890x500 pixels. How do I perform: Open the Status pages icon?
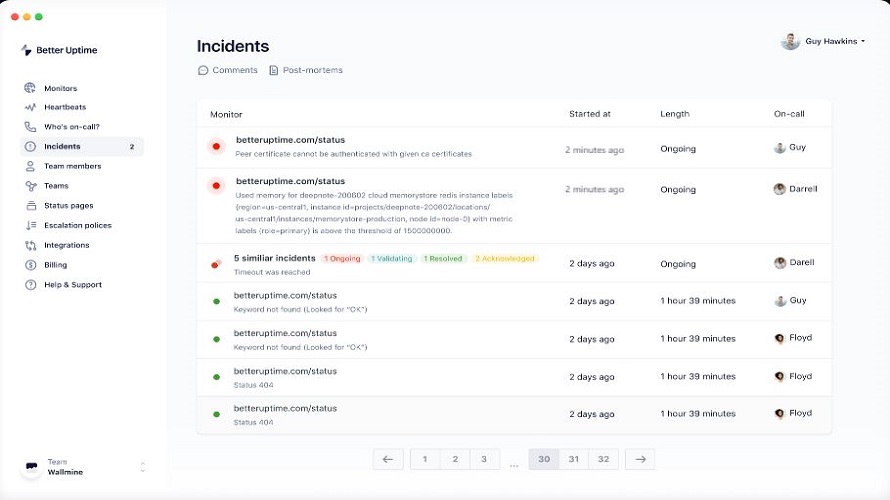[31, 205]
